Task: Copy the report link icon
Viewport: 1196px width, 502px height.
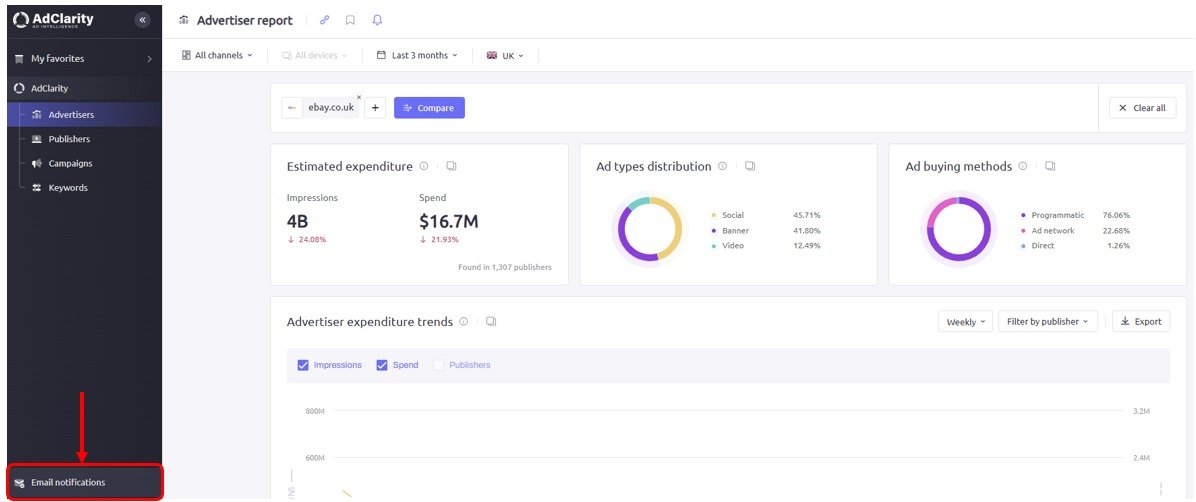Action: click(324, 20)
